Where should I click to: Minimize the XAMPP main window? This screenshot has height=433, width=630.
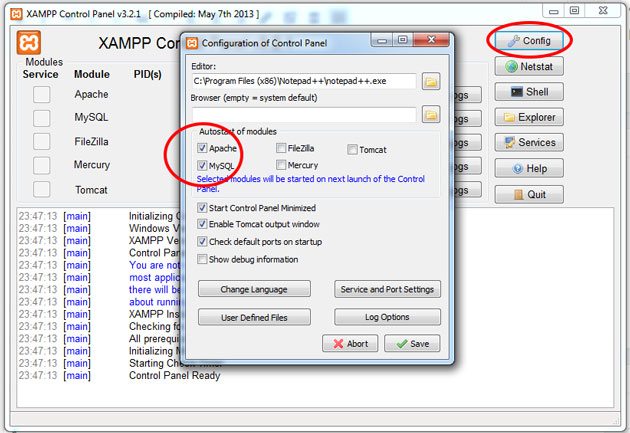[554, 11]
